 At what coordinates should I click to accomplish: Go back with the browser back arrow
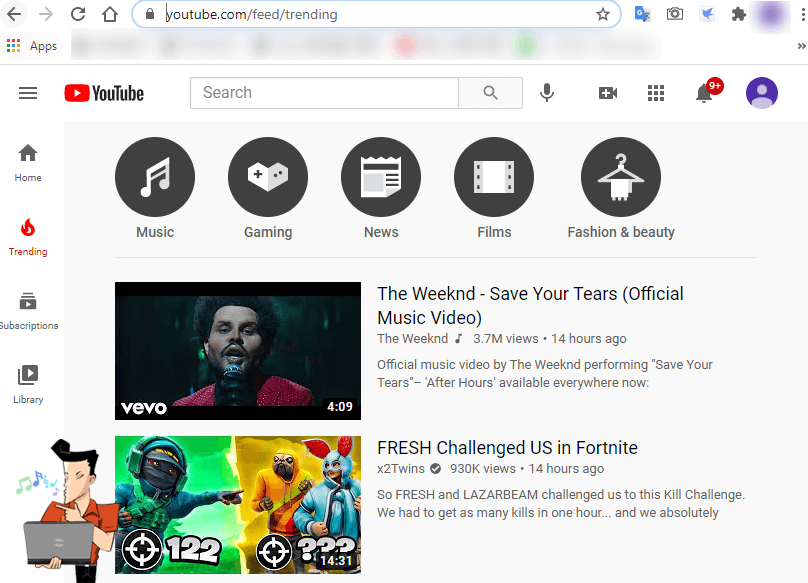14,14
